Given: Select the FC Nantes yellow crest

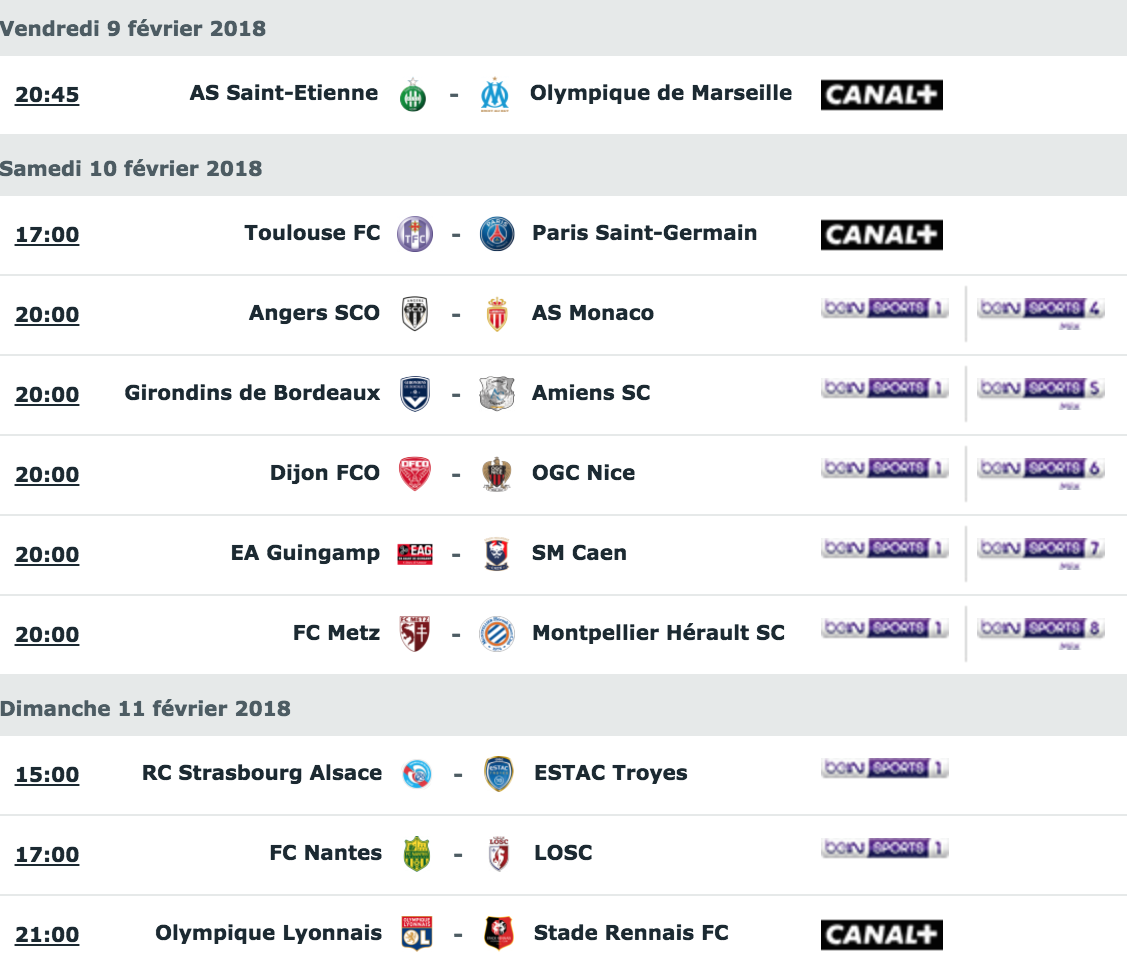Looking at the screenshot, I should pos(417,854).
